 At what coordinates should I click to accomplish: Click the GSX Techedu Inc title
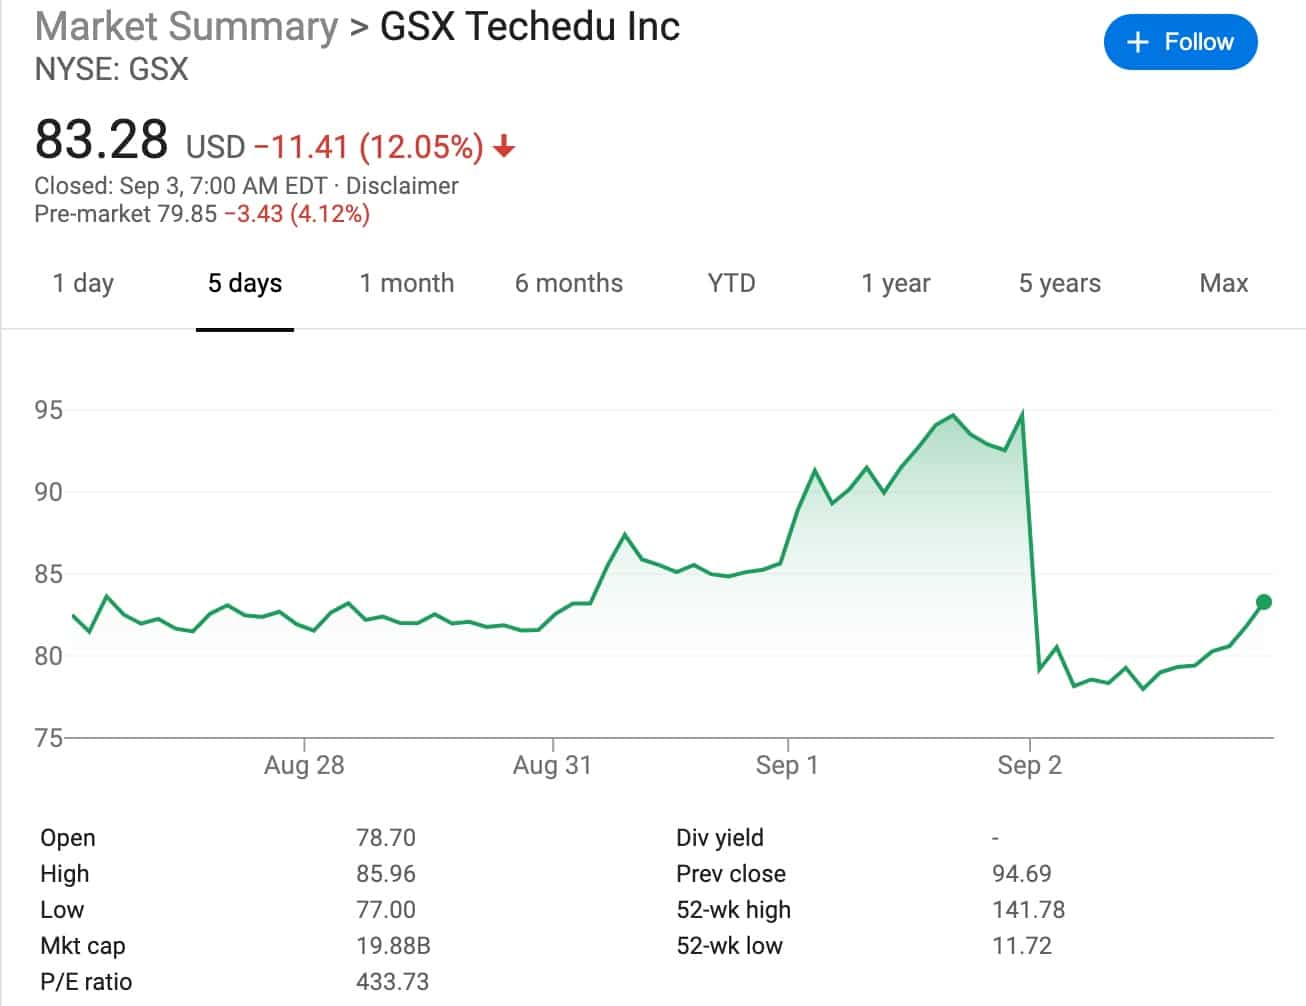pos(530,27)
